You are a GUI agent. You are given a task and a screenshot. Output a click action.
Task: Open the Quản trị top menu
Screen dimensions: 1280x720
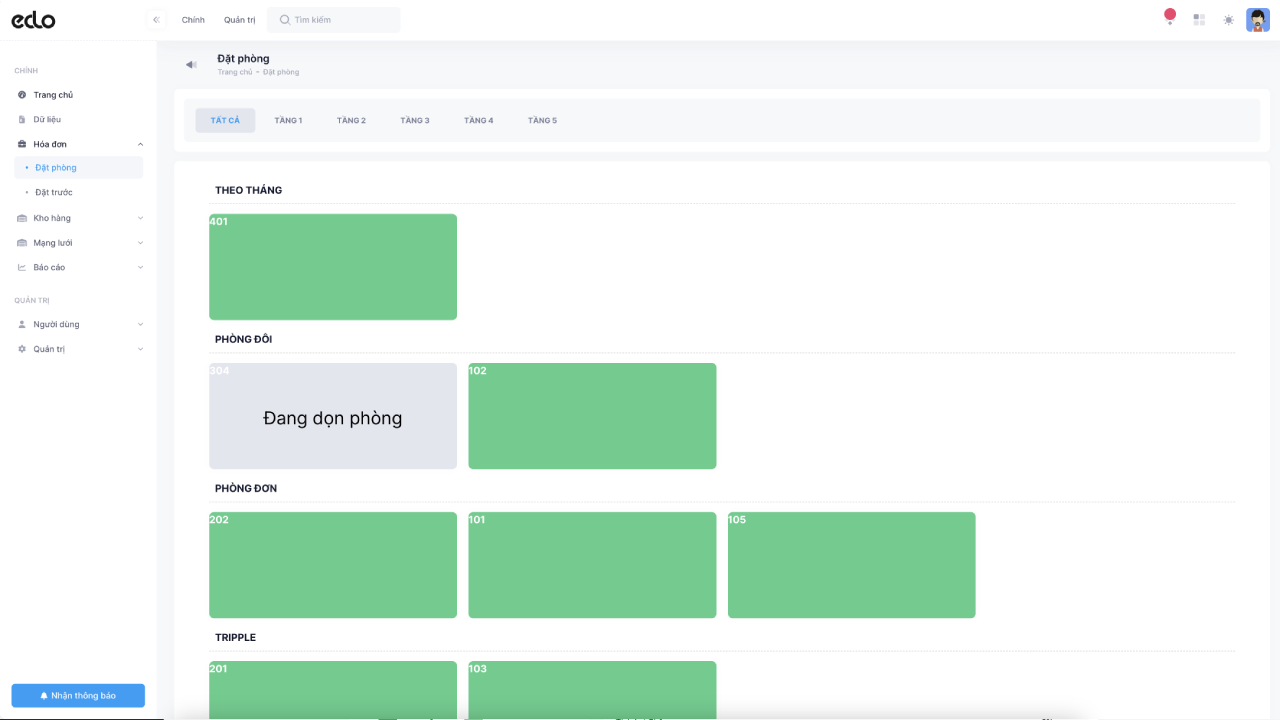point(240,20)
